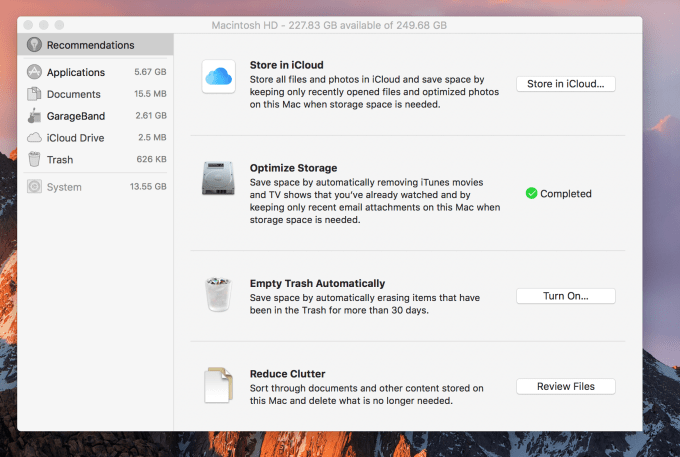This screenshot has height=457, width=680.
Task: Click the Review Files button
Action: pyautogui.click(x=565, y=386)
